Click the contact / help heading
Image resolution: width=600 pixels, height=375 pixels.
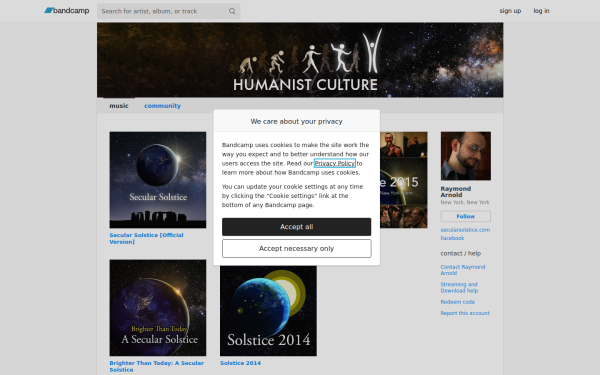point(461,253)
